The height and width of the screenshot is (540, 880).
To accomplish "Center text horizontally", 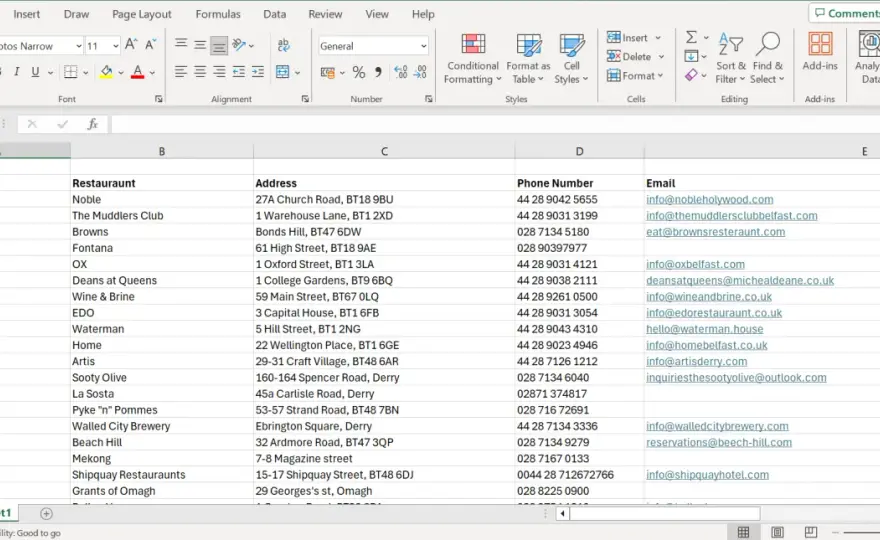I will coord(200,72).
